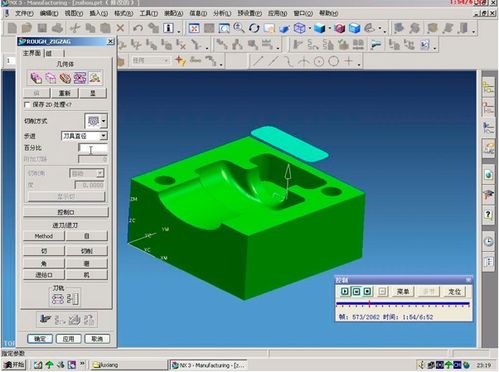
Task: Open the 插入 menu
Action: tap(98, 13)
